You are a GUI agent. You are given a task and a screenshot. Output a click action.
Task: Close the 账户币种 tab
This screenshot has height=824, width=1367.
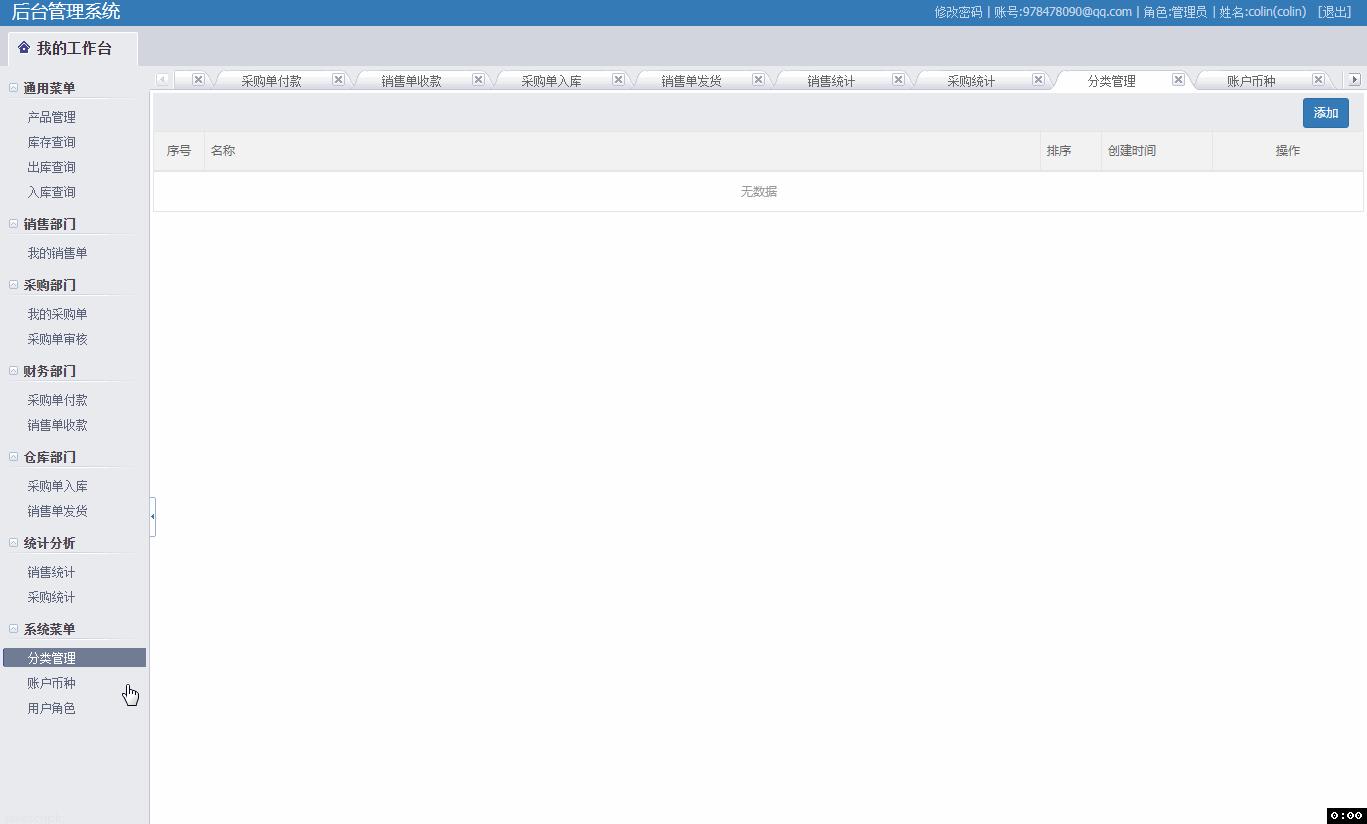(x=1318, y=78)
